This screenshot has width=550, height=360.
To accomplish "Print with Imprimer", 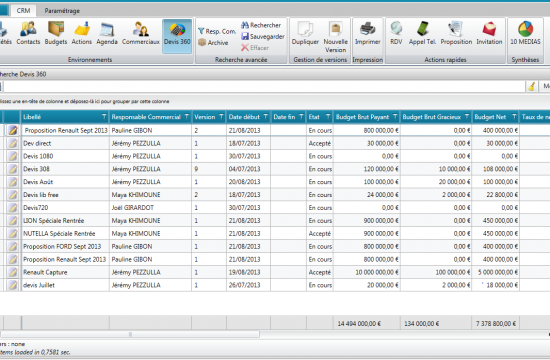I will [367, 34].
